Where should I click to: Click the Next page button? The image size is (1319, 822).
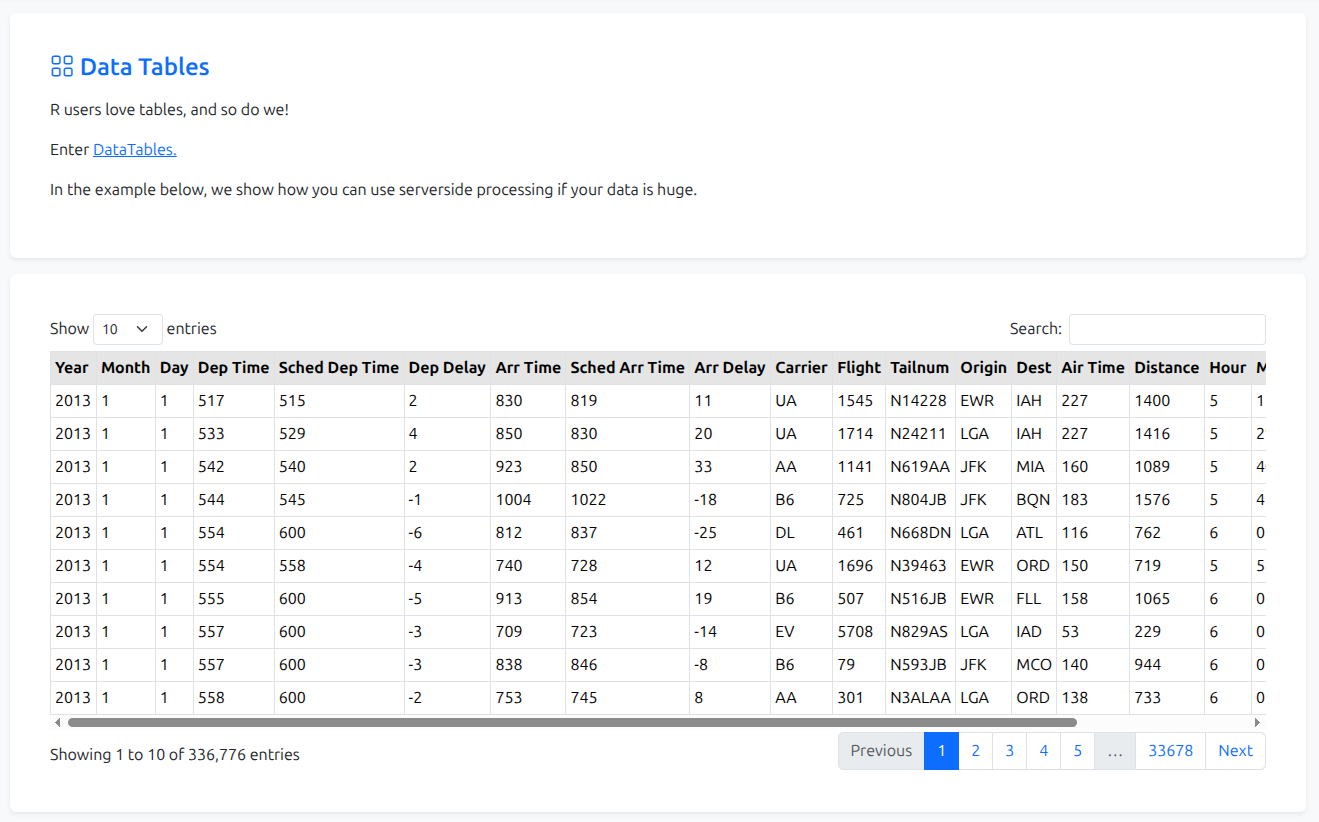1235,751
